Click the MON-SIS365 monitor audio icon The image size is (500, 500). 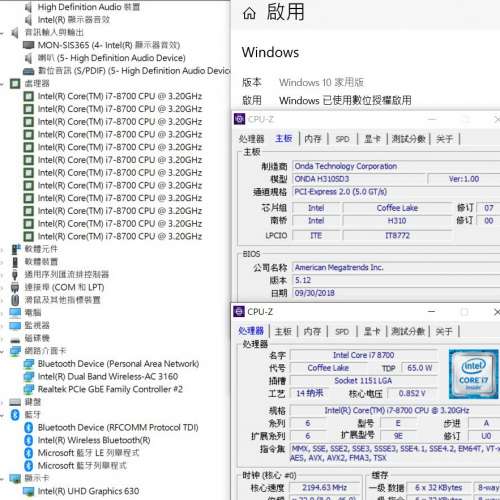29,45
